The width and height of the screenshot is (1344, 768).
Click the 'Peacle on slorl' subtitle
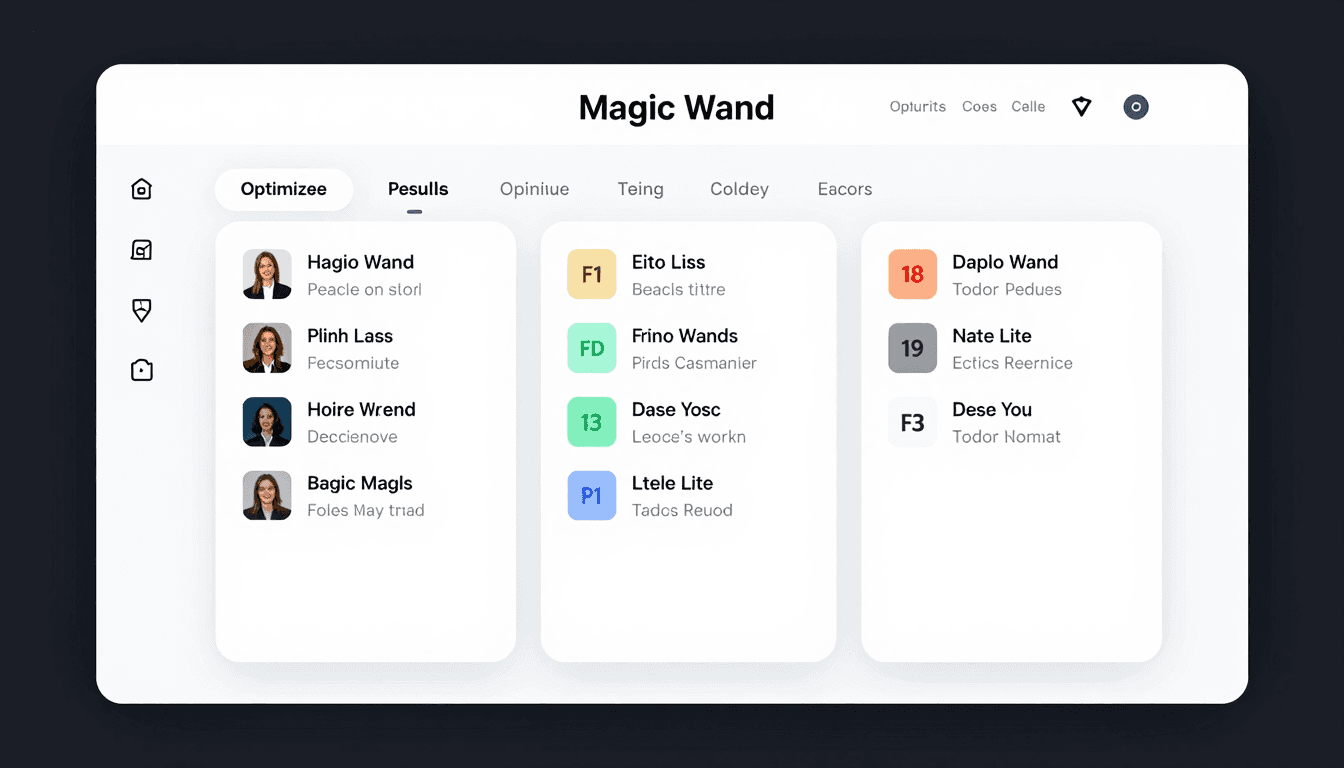[364, 290]
